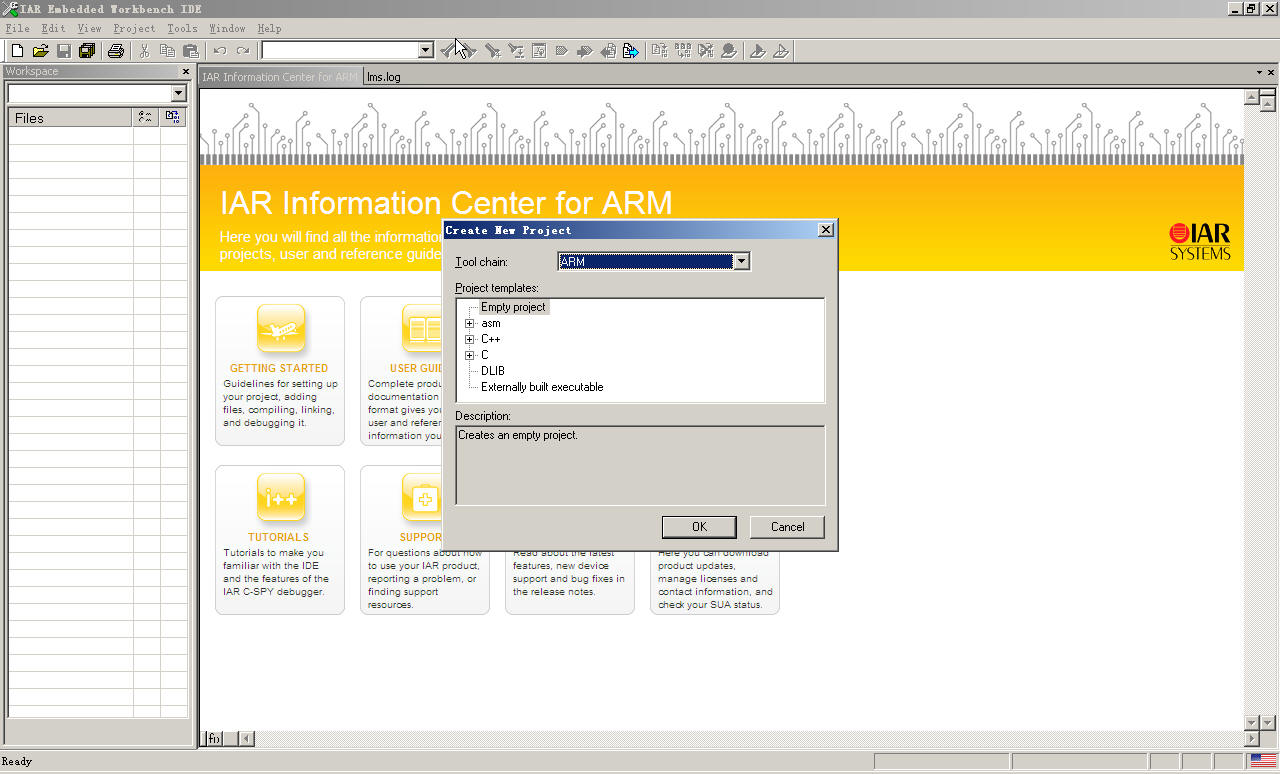The width and height of the screenshot is (1280, 774).
Task: Click the Compile toolbar icon
Action: coord(660,50)
